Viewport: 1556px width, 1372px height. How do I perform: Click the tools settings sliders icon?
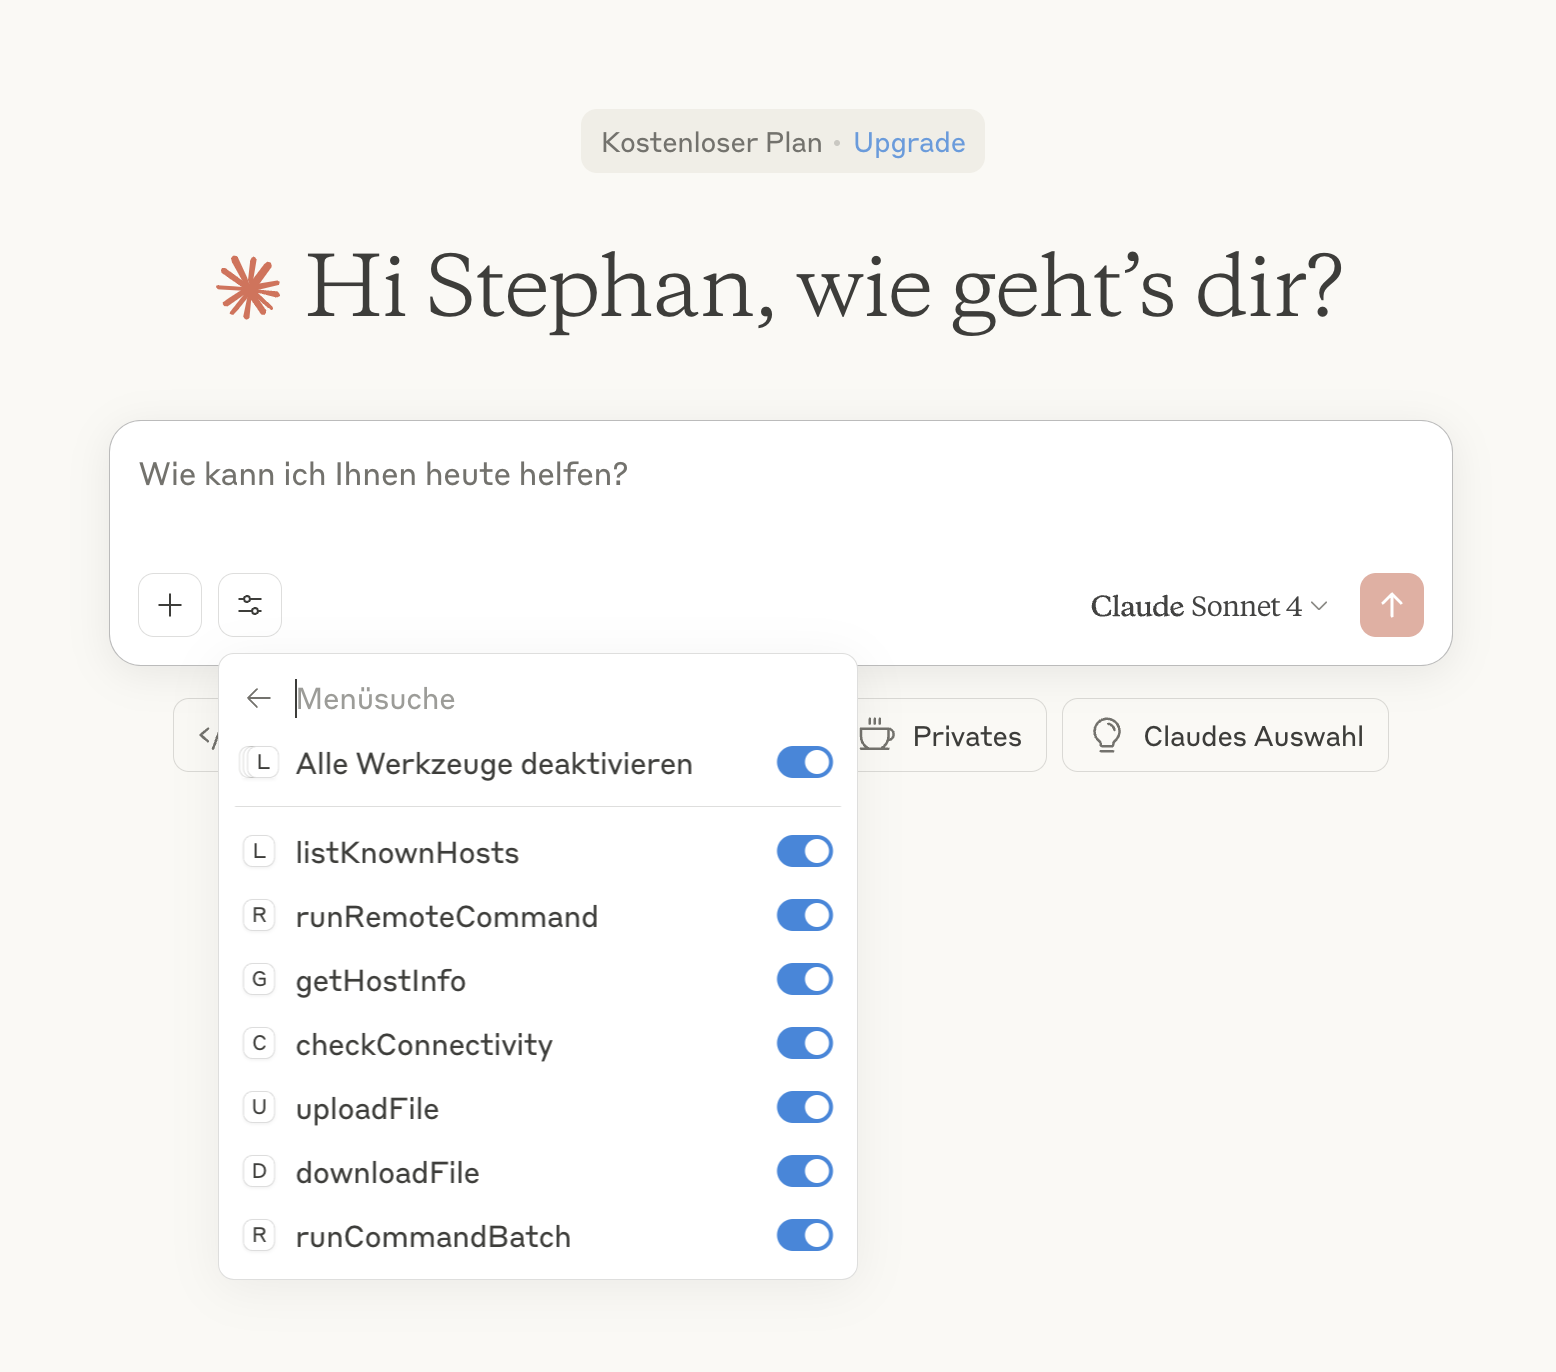pos(250,605)
